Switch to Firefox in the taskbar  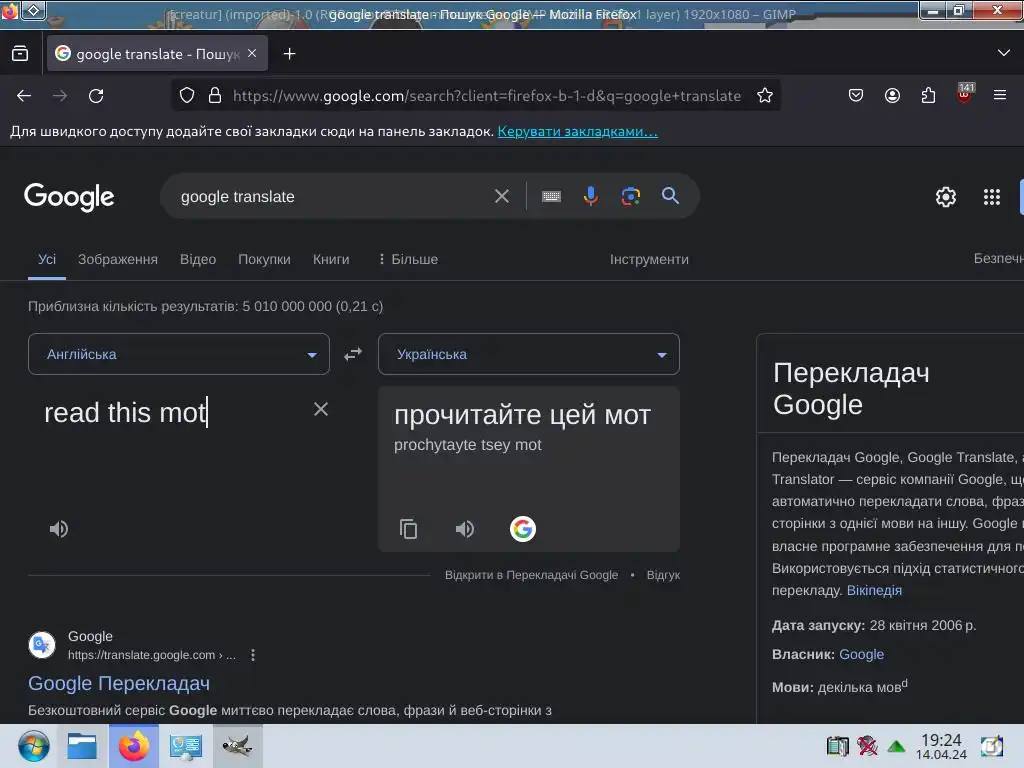coord(134,746)
